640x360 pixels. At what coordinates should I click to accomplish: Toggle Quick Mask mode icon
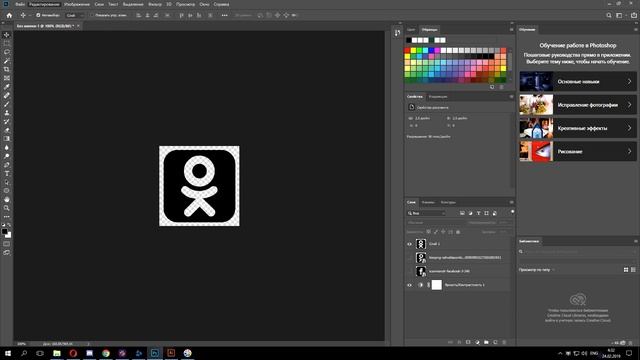[7, 244]
